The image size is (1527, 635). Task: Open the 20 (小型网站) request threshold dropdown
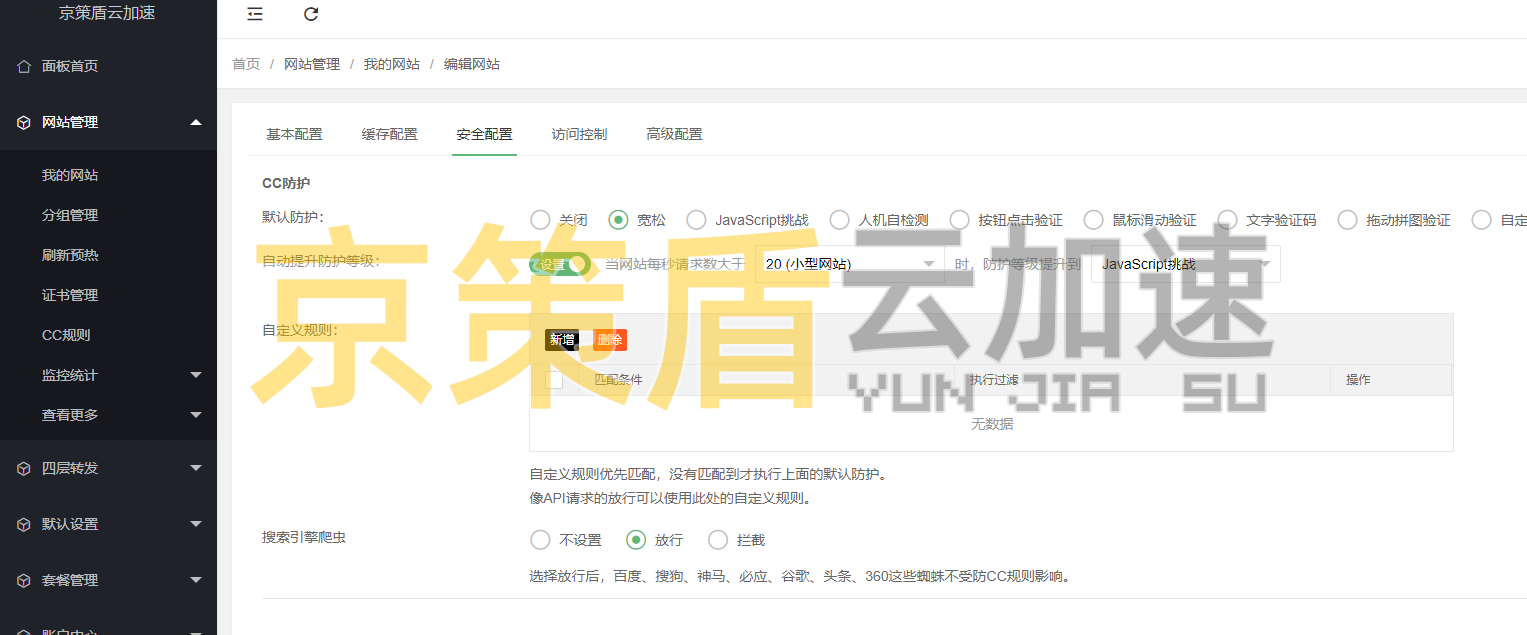[x=850, y=263]
